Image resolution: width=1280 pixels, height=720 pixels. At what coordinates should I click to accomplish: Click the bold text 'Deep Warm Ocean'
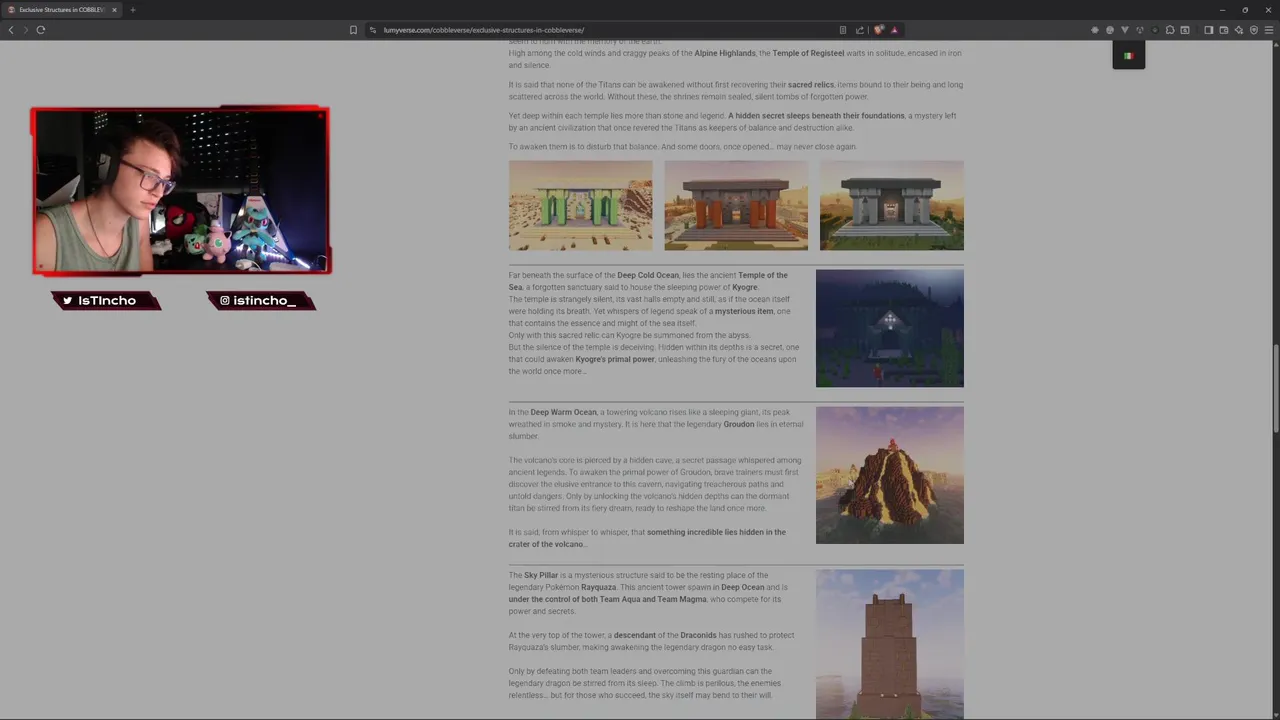pos(563,412)
